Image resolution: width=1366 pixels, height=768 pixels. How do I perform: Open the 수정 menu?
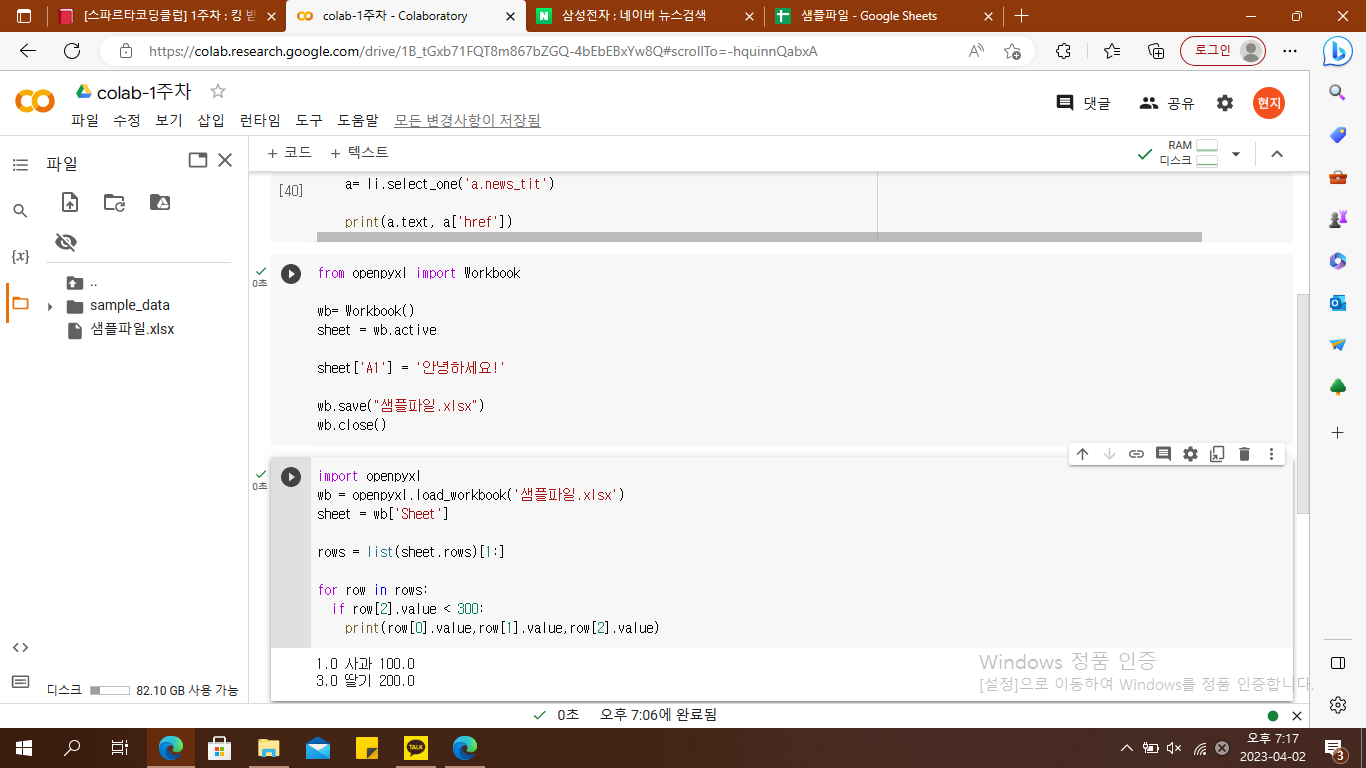point(127,120)
